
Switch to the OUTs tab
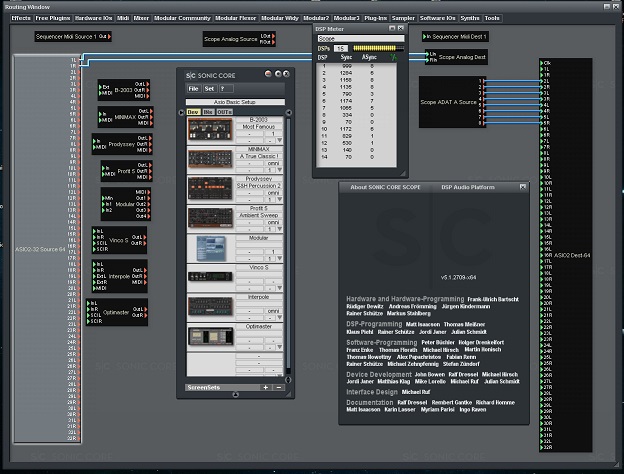click(x=224, y=112)
